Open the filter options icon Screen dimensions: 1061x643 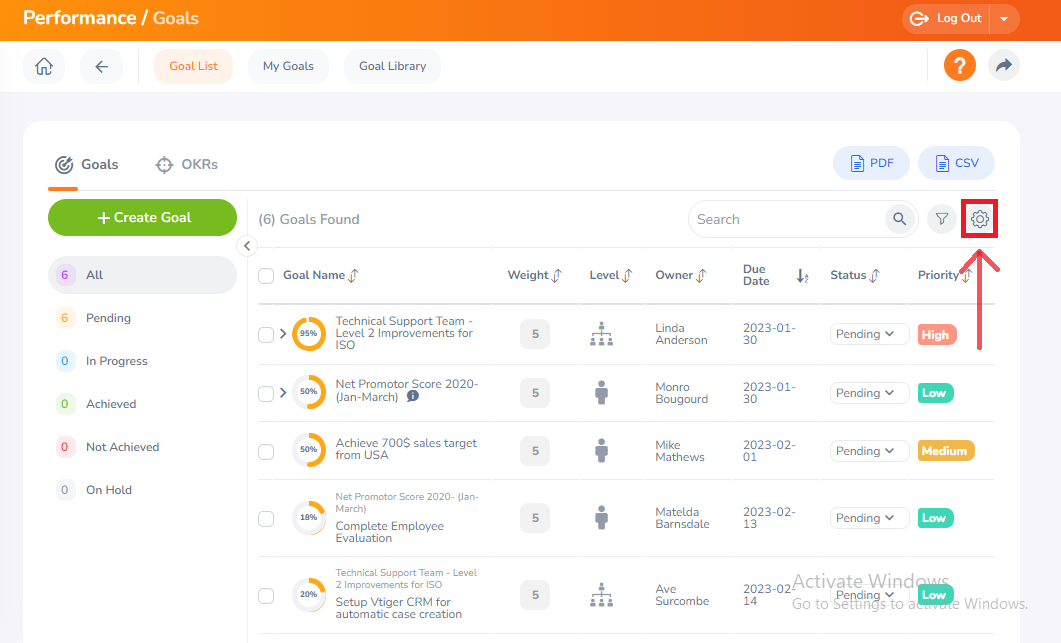click(940, 218)
